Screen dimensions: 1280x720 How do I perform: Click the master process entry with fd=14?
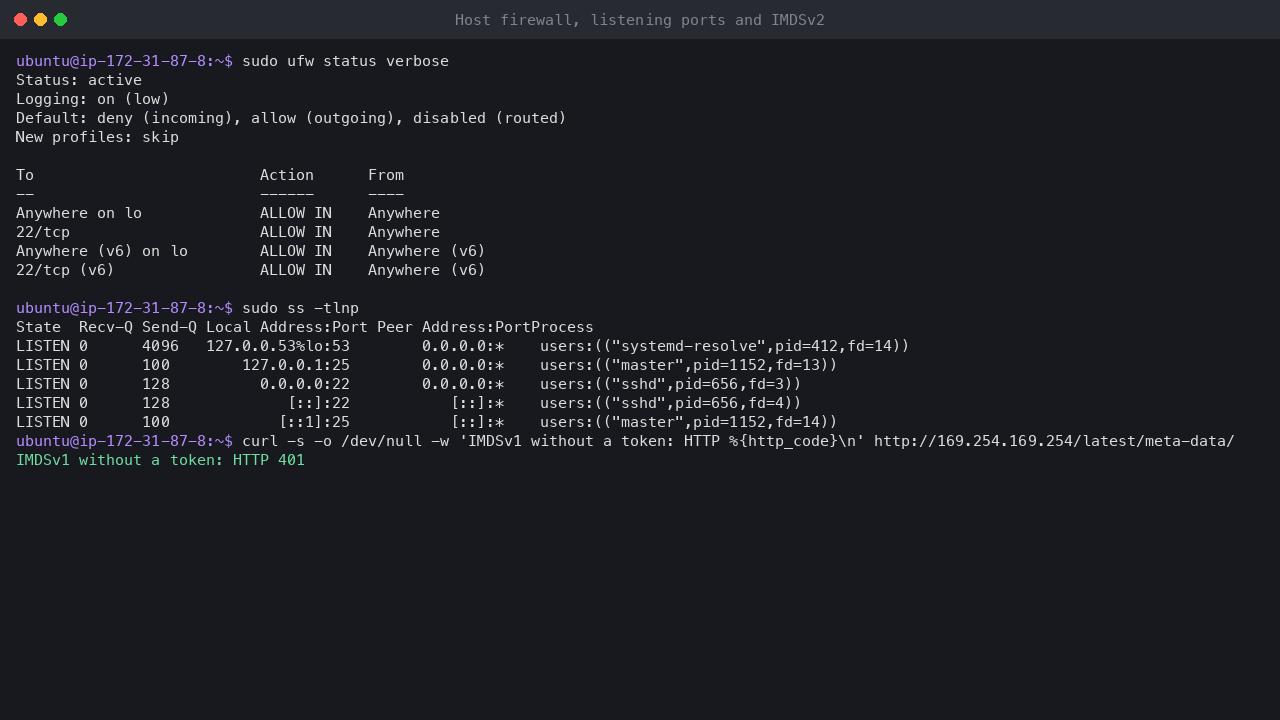point(689,422)
